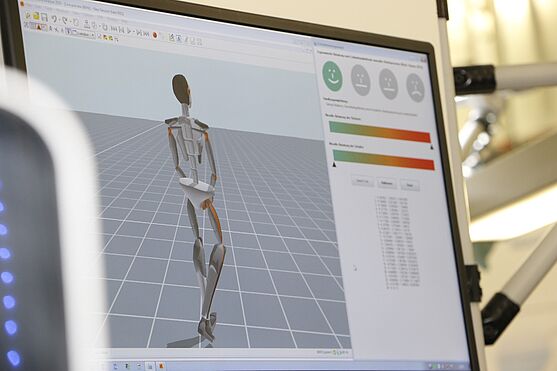Click the middle button below the gradient bars

click(386, 183)
